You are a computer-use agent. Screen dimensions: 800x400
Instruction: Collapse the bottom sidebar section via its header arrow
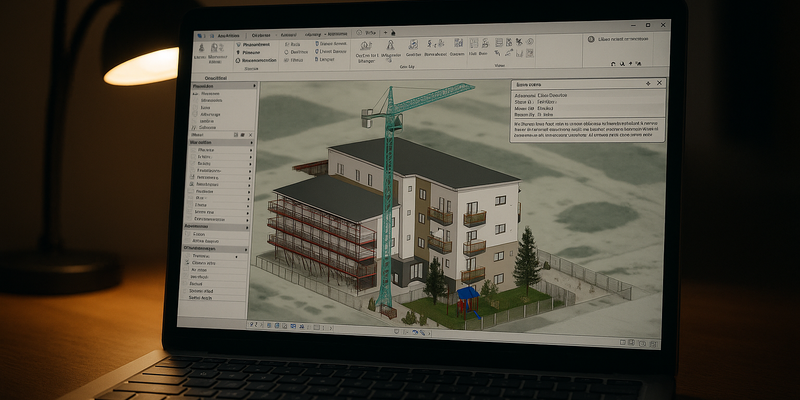tap(244, 247)
